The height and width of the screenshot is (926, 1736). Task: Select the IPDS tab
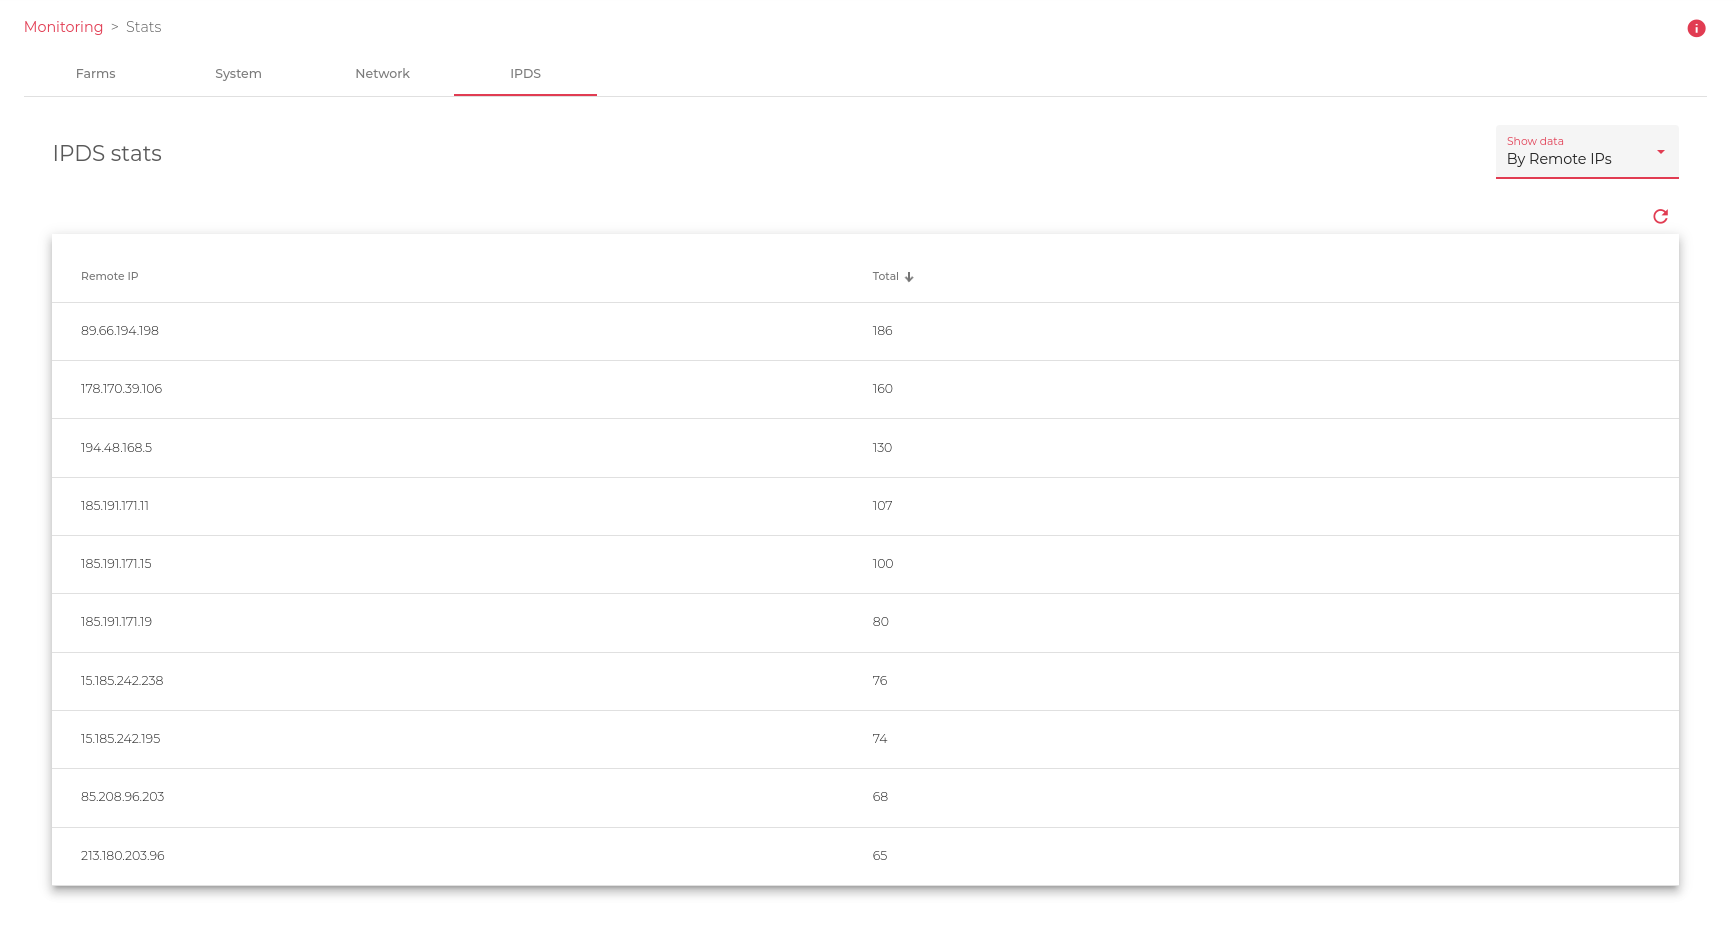(525, 74)
